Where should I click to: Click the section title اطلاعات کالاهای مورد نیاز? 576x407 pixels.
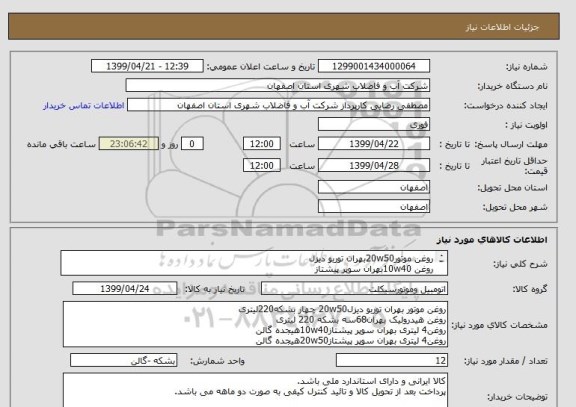(492, 240)
